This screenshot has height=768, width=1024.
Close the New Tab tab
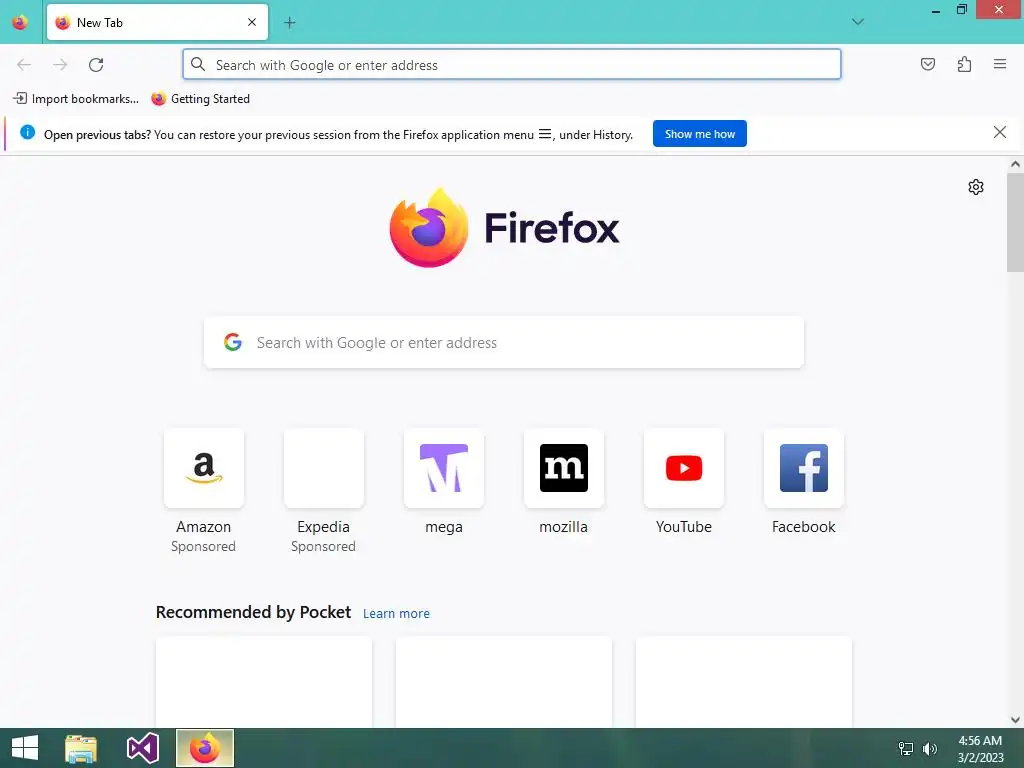(x=252, y=22)
